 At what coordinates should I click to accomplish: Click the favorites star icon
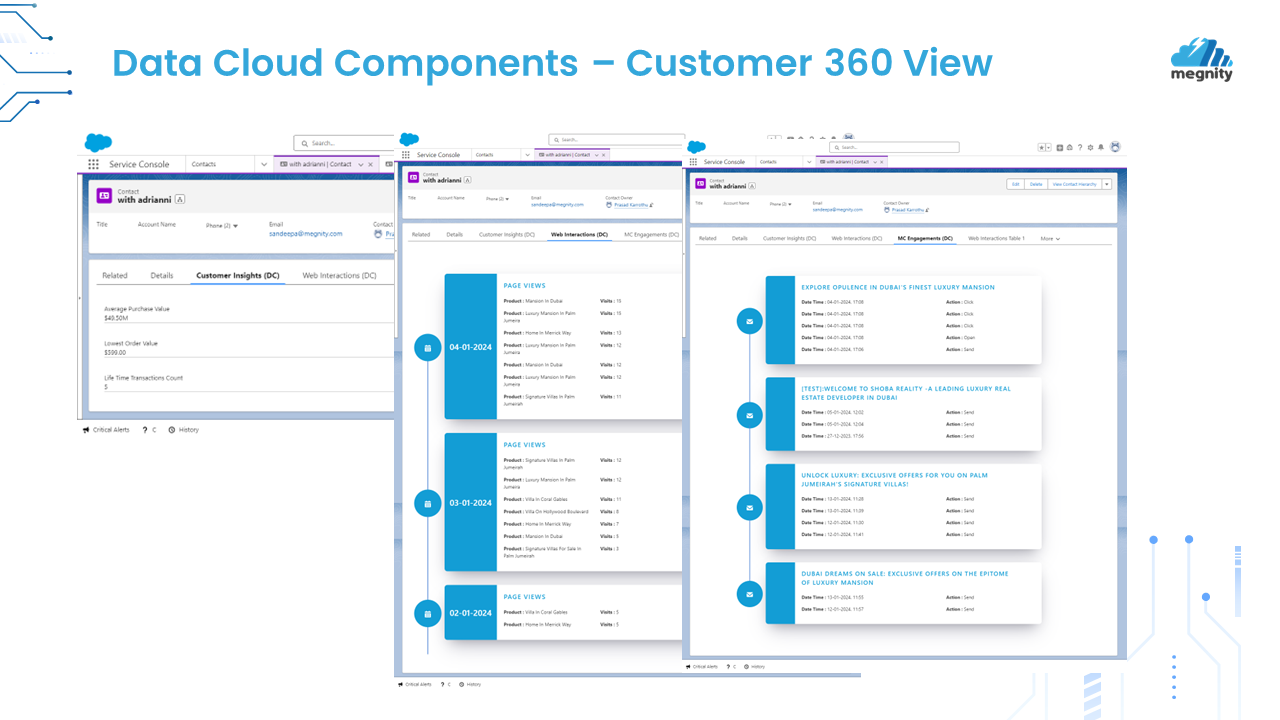click(x=1041, y=146)
